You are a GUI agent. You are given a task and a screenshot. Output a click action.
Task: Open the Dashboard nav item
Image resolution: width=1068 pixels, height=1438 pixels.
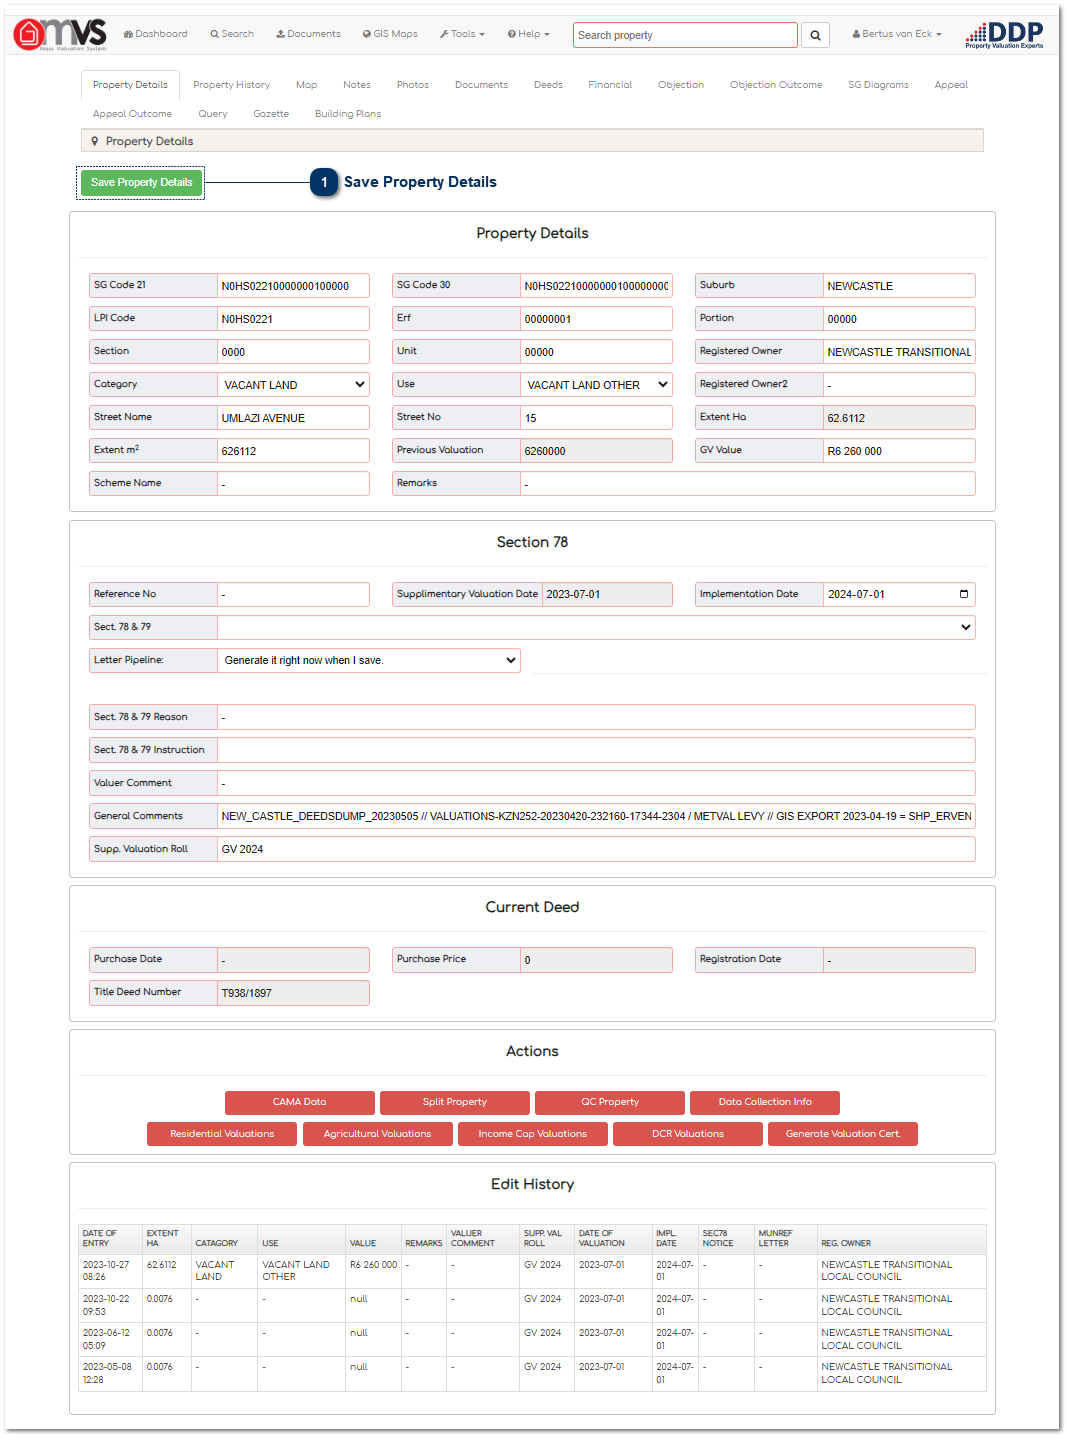tap(156, 34)
